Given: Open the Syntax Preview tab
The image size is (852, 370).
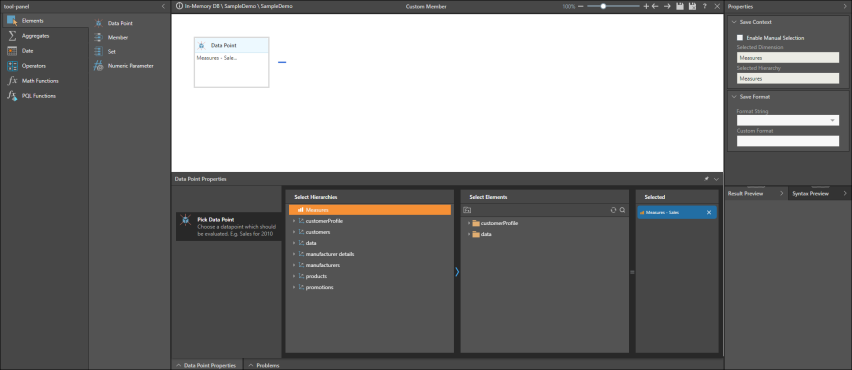Looking at the screenshot, I should (x=819, y=193).
